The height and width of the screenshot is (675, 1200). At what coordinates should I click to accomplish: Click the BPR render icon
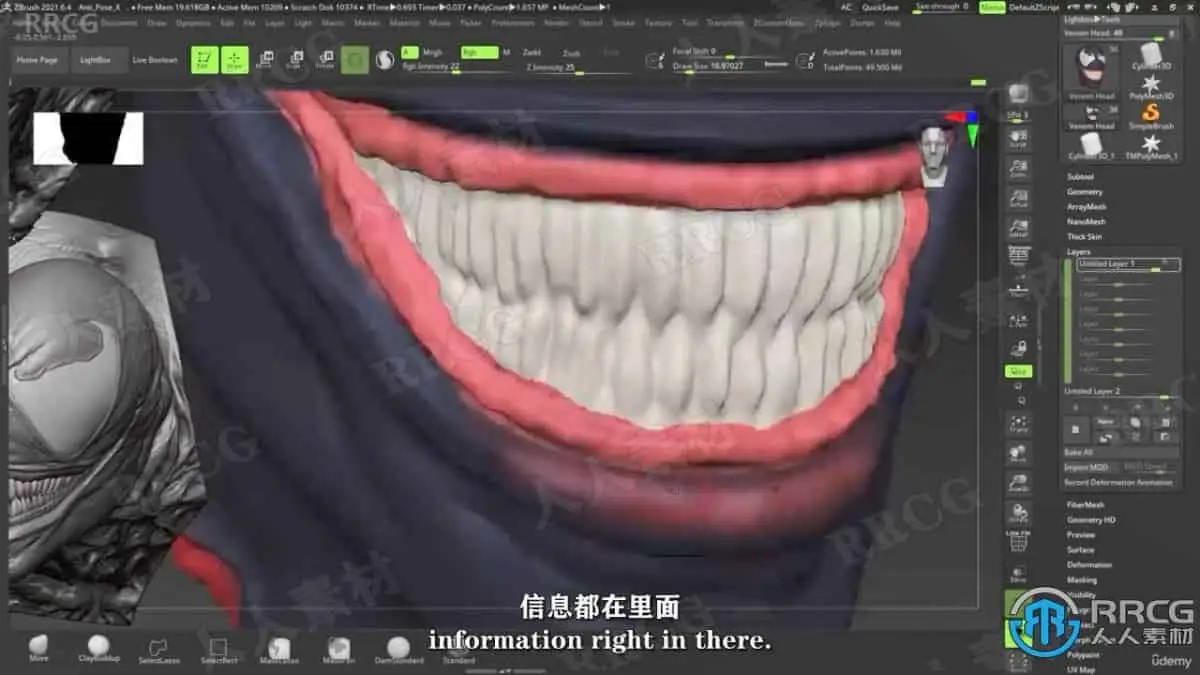[1018, 95]
